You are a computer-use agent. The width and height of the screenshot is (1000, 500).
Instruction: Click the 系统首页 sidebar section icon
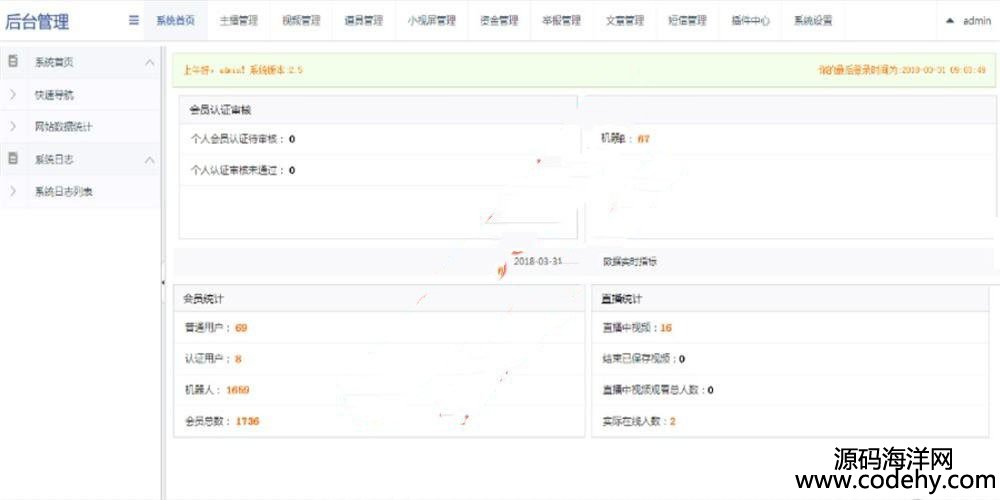(13, 62)
